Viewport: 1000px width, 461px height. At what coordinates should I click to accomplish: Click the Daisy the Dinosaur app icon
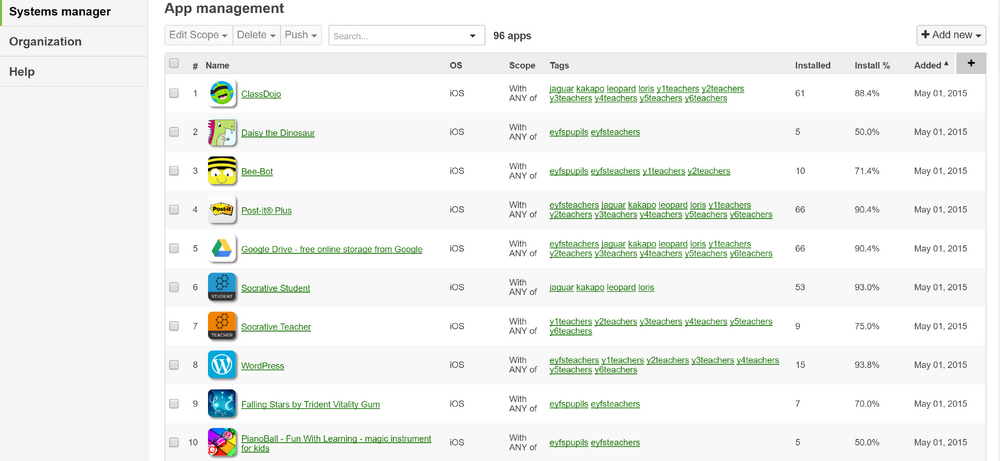coord(222,133)
